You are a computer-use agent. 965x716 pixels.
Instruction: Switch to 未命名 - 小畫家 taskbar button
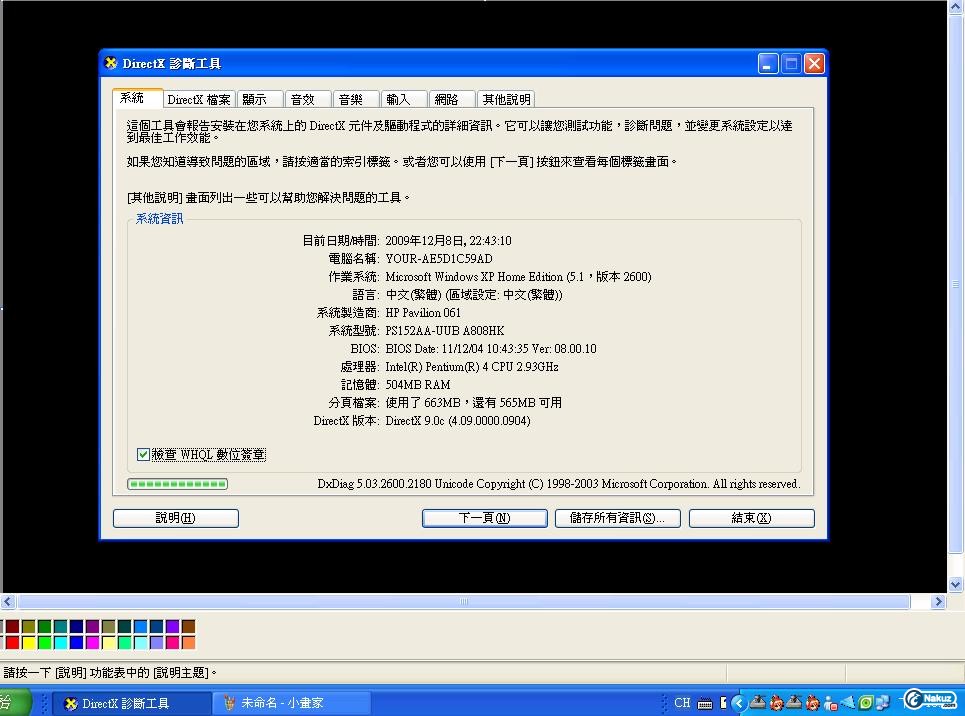282,703
